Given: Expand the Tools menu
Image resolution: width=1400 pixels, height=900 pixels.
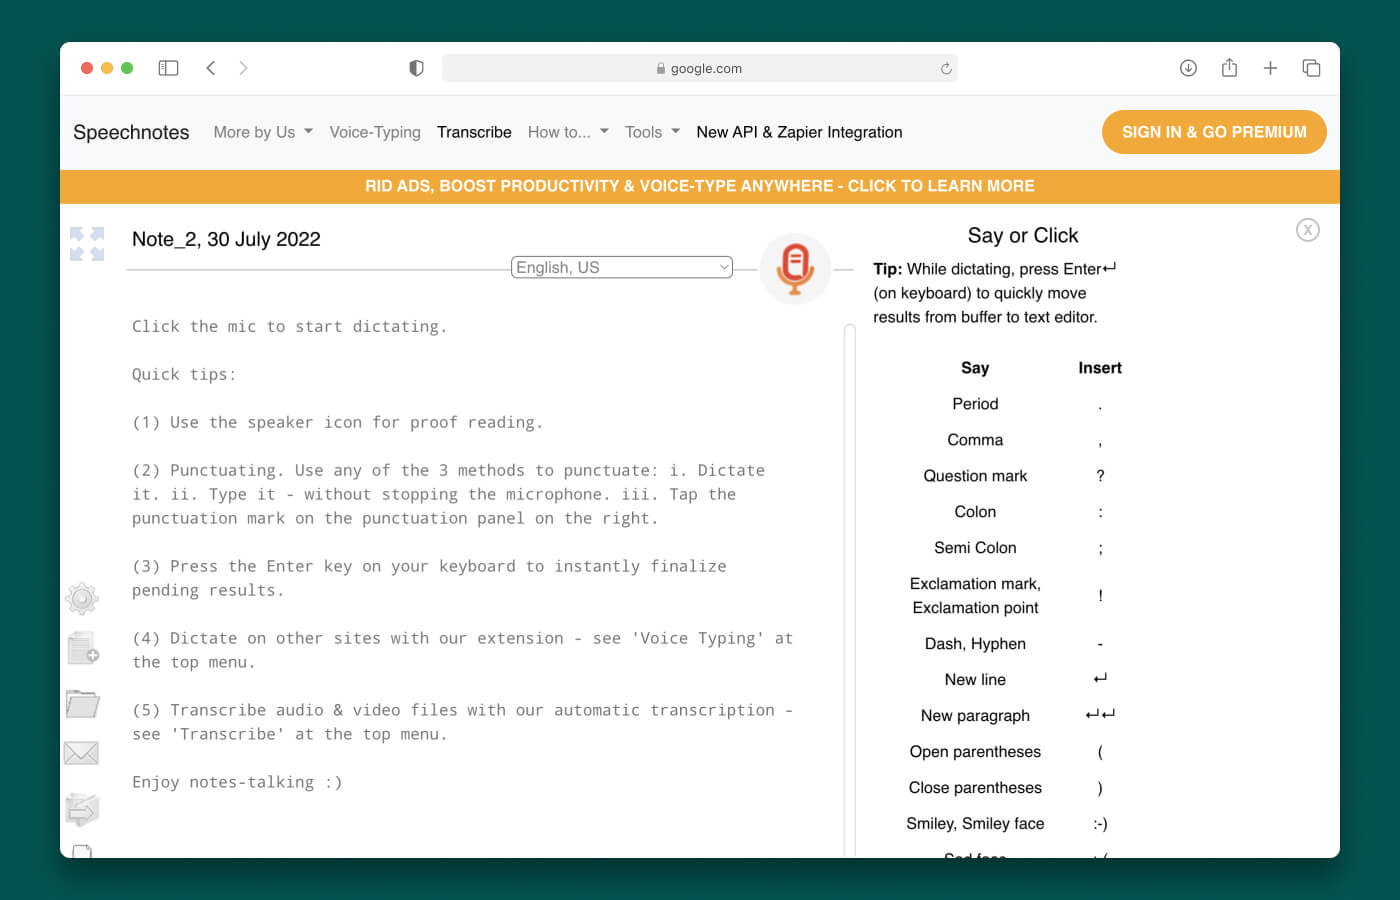Looking at the screenshot, I should (651, 132).
